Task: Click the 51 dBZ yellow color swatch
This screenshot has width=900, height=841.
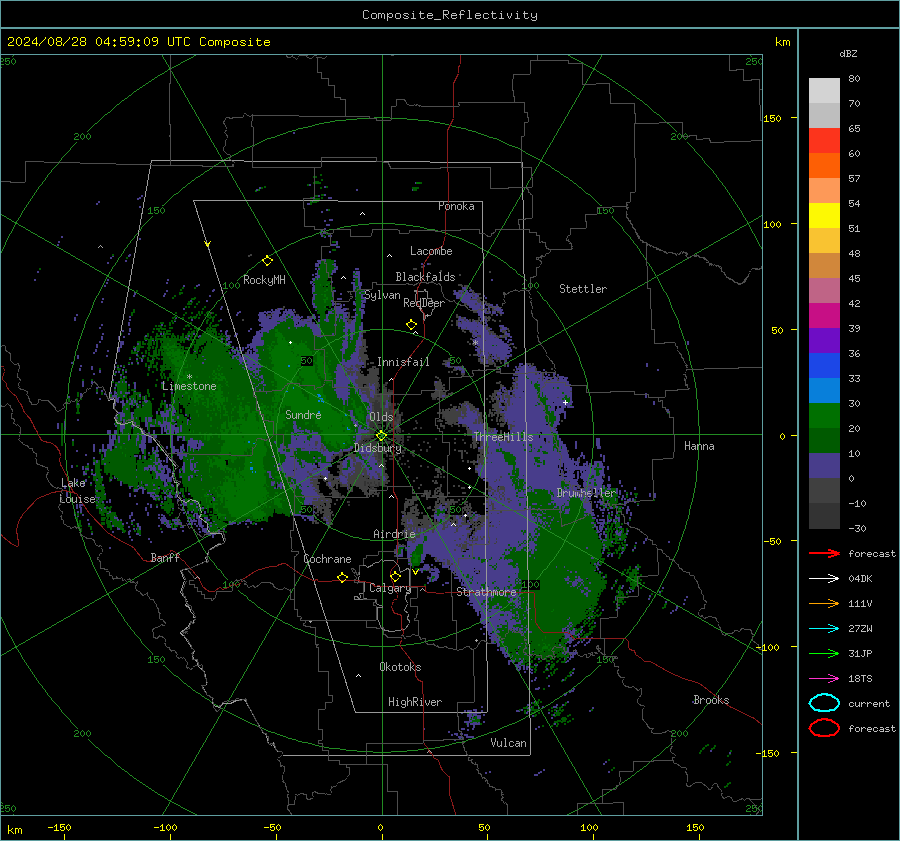Action: pos(824,215)
